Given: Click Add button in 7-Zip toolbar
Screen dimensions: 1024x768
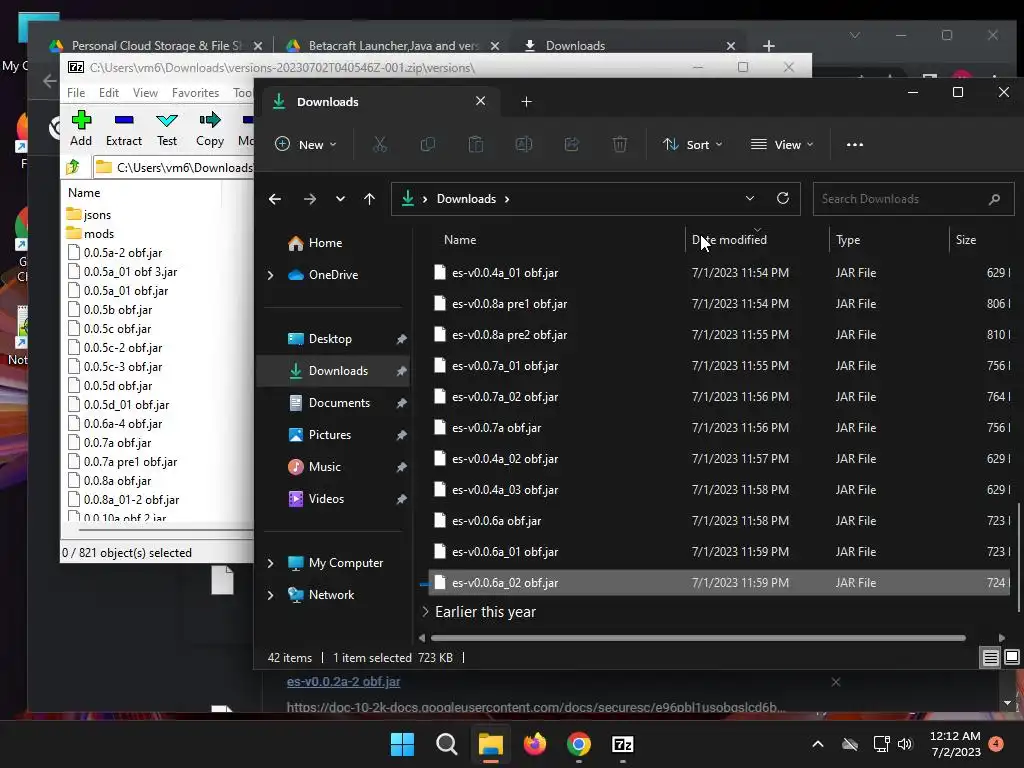Looking at the screenshot, I should 81,129.
